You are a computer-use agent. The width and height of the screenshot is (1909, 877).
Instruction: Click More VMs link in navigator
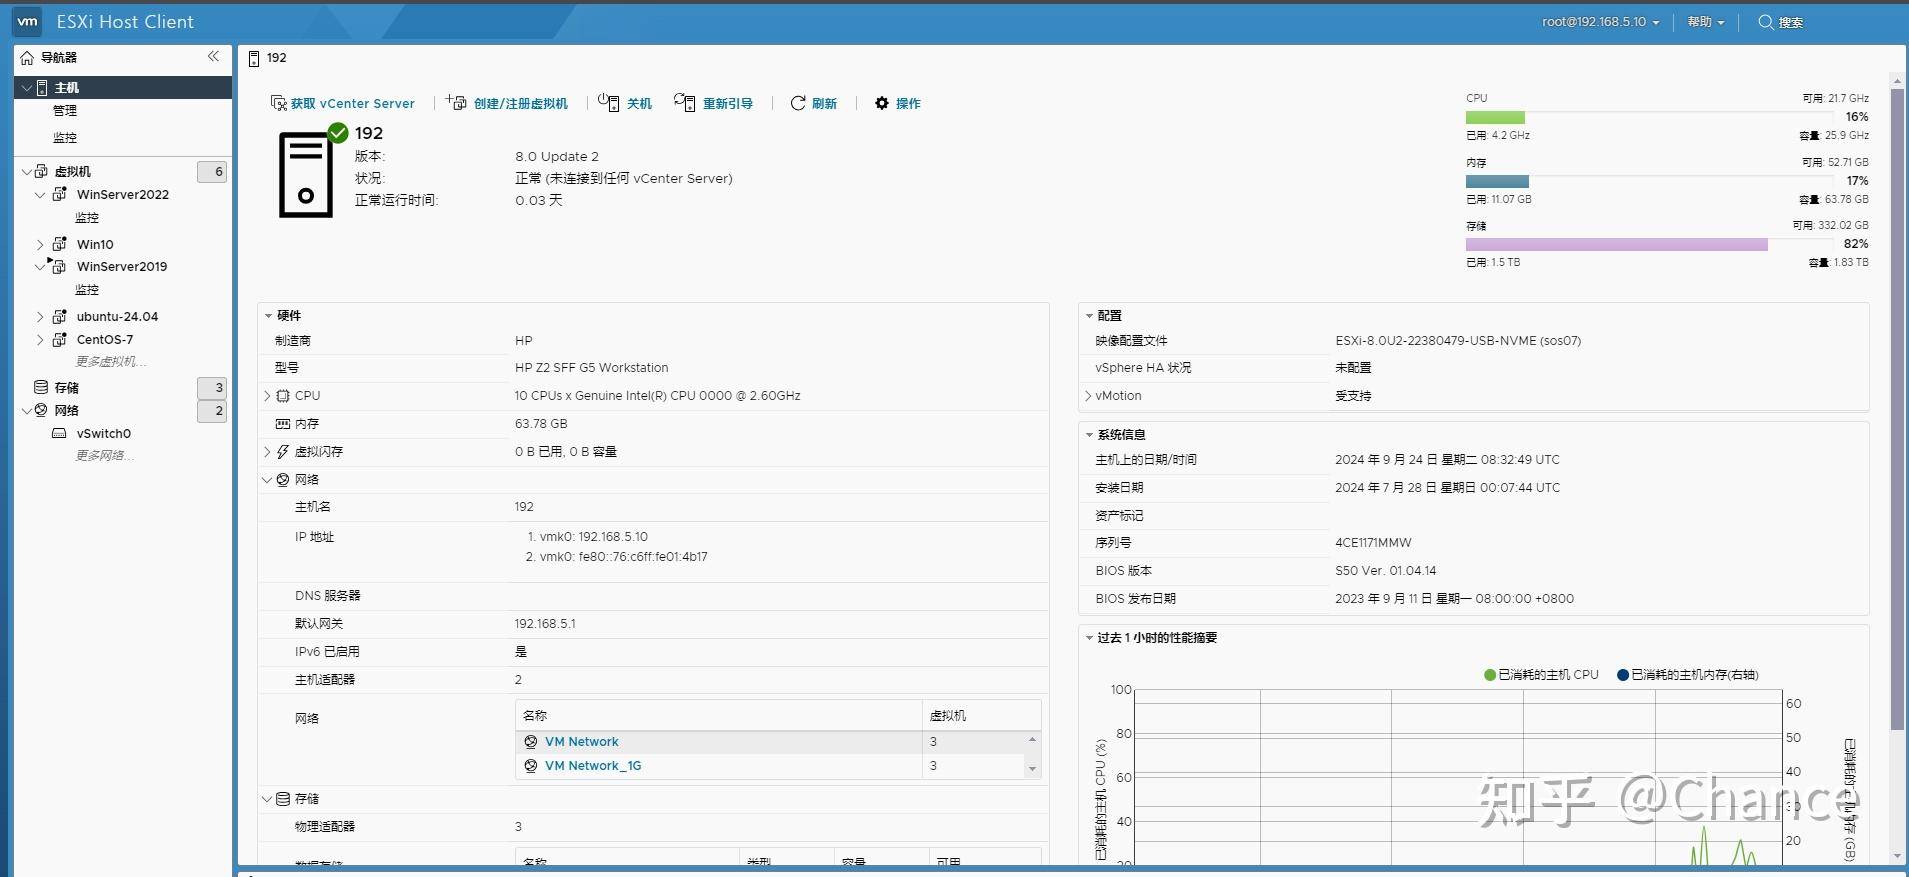point(111,362)
